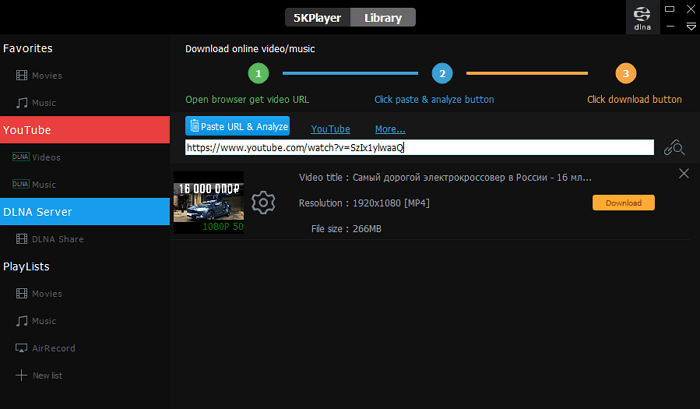The width and height of the screenshot is (700, 409).
Task: Open Music under Favorites
Action: pos(43,102)
